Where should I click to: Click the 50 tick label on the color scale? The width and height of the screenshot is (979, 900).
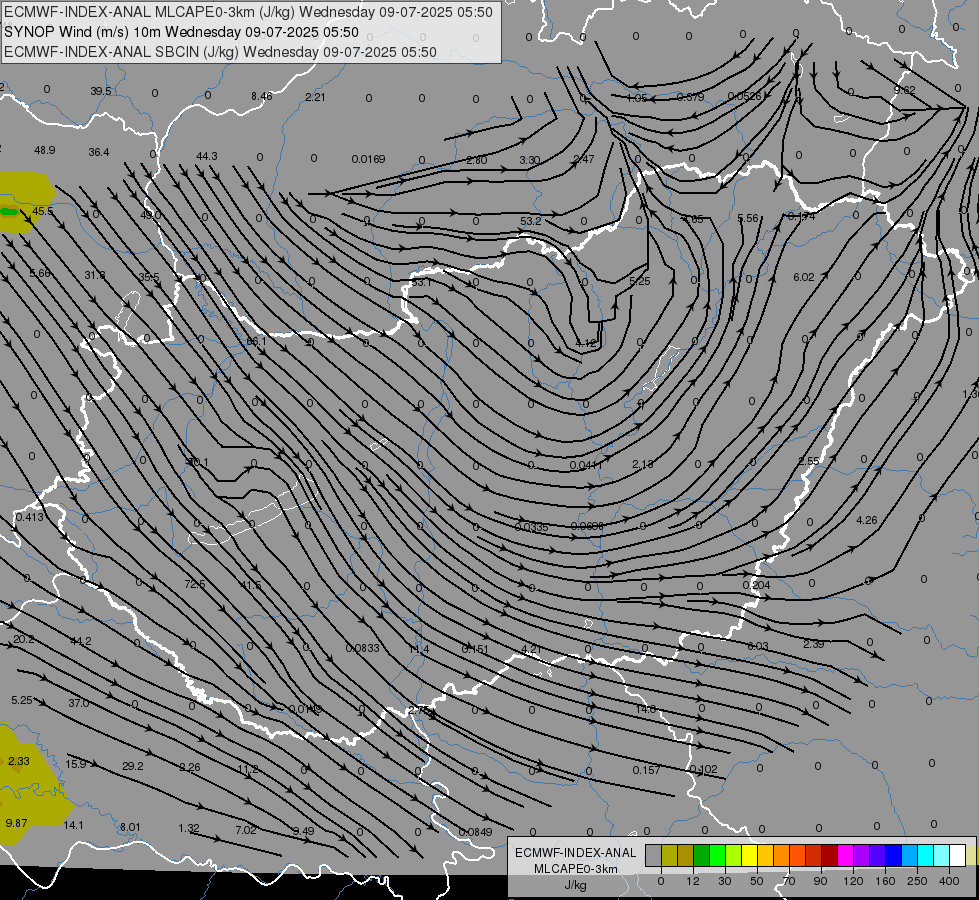pyautogui.click(x=757, y=881)
